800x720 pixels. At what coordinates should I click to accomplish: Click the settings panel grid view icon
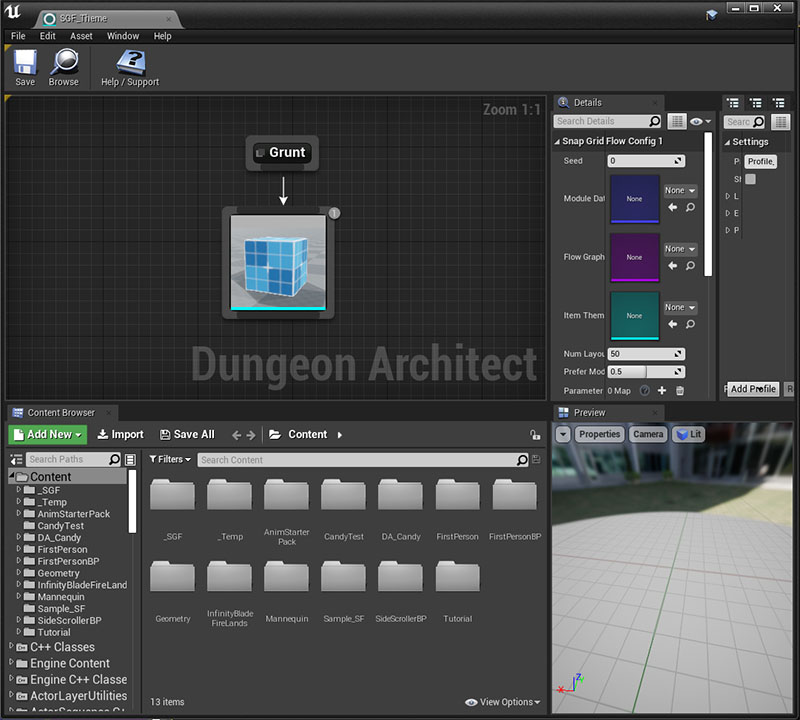tap(781, 121)
